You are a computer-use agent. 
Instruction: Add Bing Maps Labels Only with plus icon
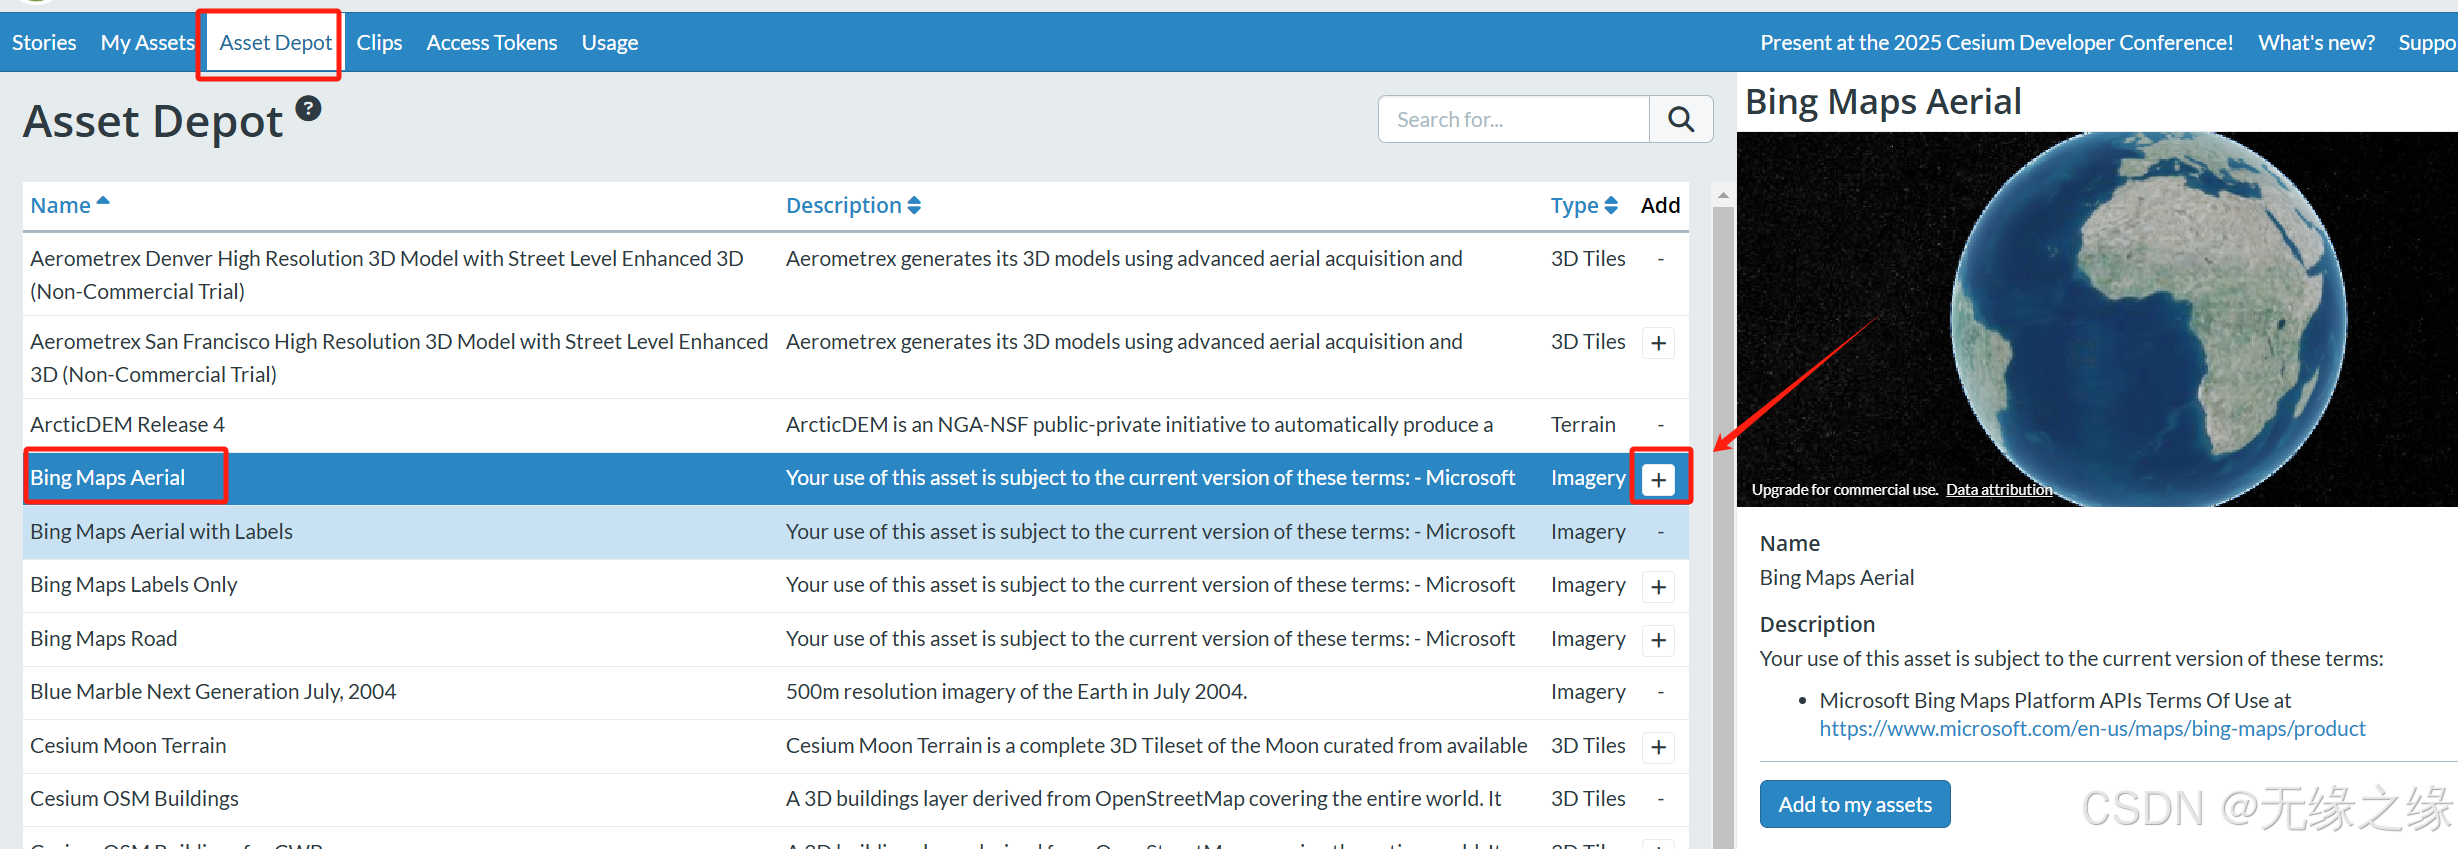(1658, 587)
